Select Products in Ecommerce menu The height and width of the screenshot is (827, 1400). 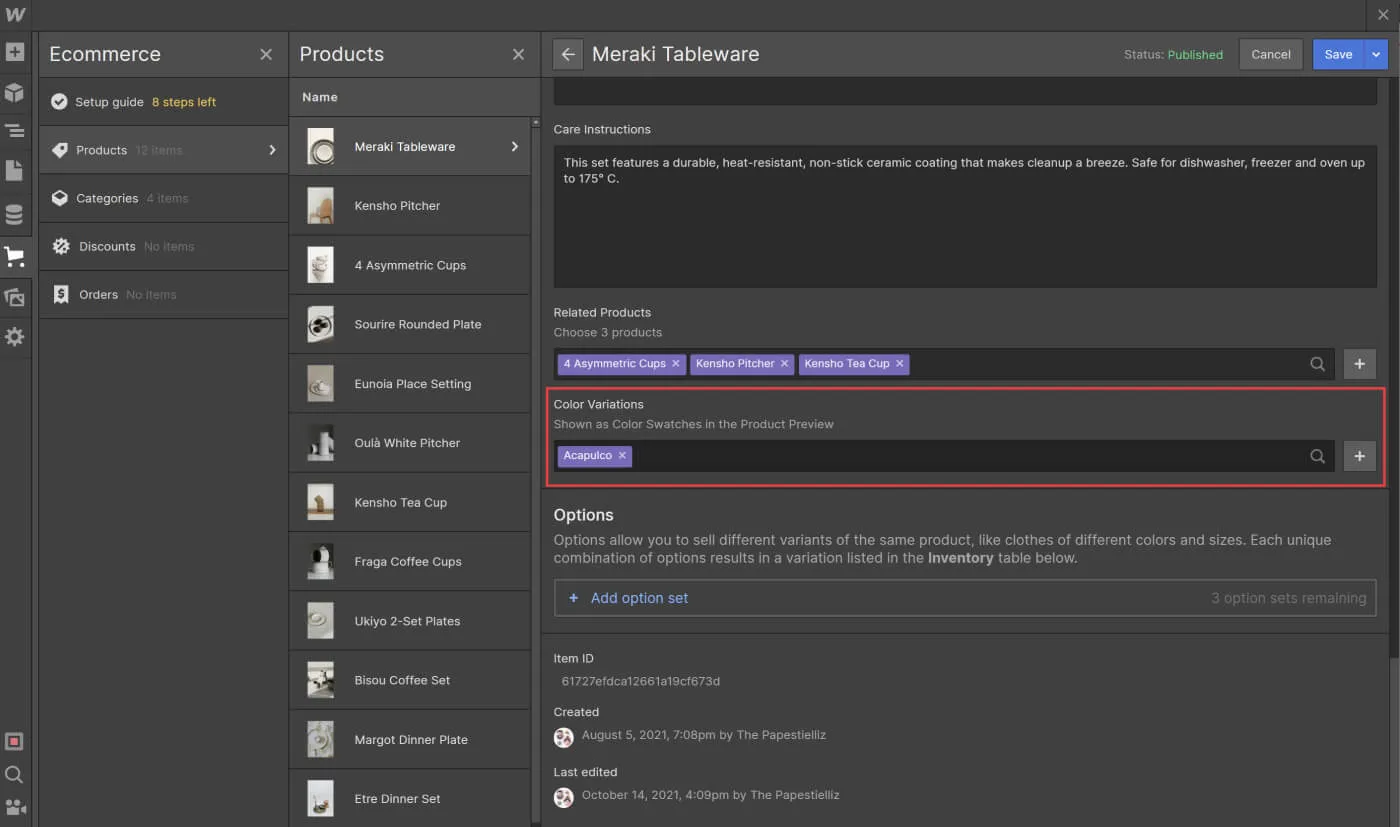pos(164,150)
